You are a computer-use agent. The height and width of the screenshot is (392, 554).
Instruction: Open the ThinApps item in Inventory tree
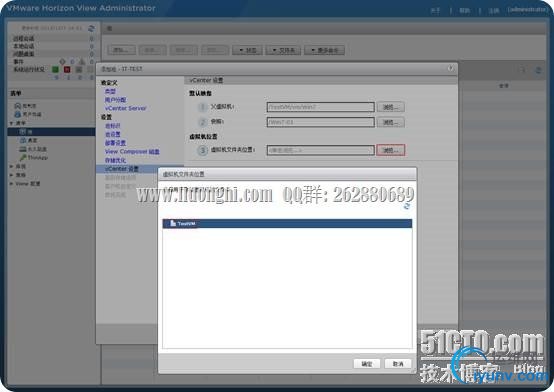pyautogui.click(x=34, y=157)
